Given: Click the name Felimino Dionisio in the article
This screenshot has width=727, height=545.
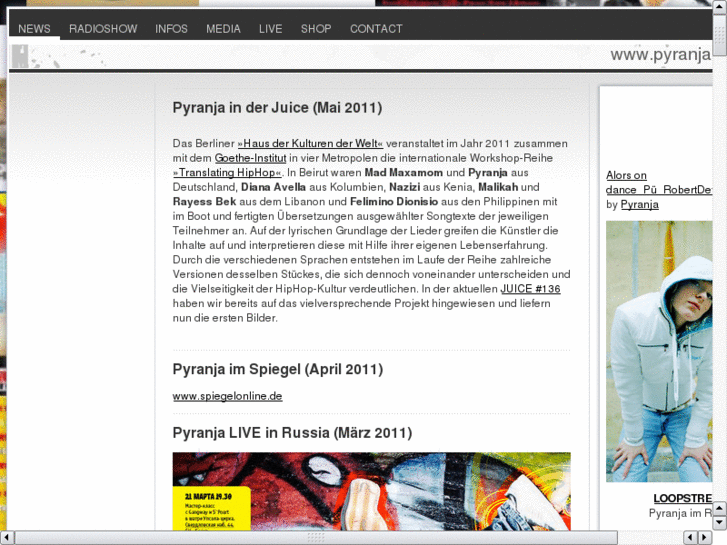Looking at the screenshot, I should 394,202.
